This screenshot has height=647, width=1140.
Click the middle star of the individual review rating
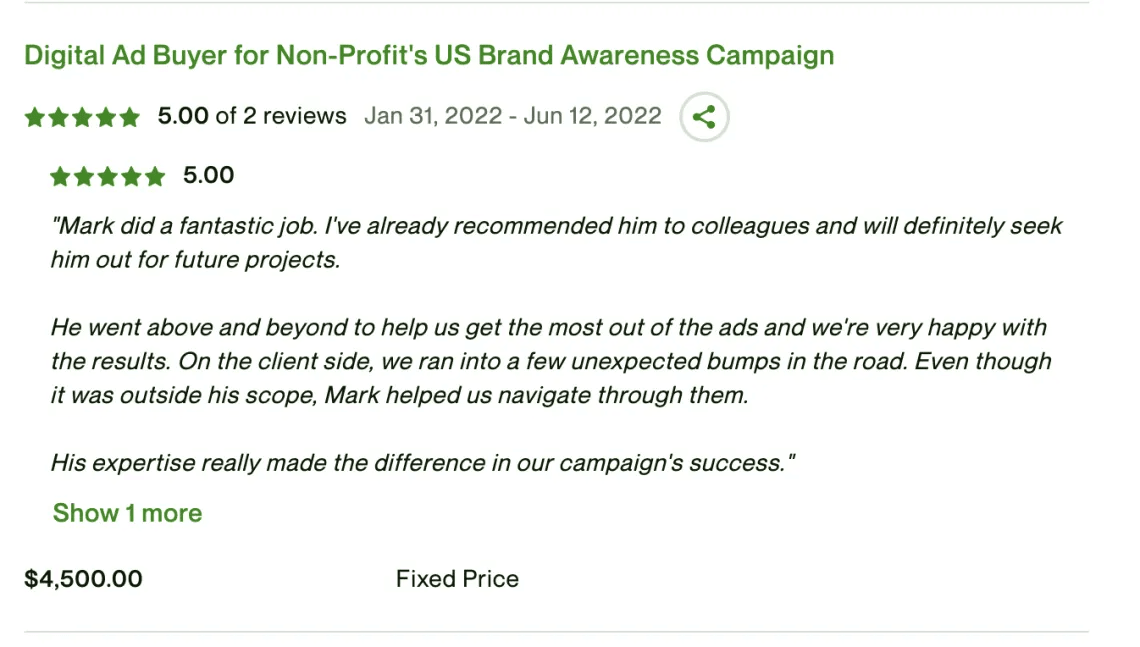(108, 176)
